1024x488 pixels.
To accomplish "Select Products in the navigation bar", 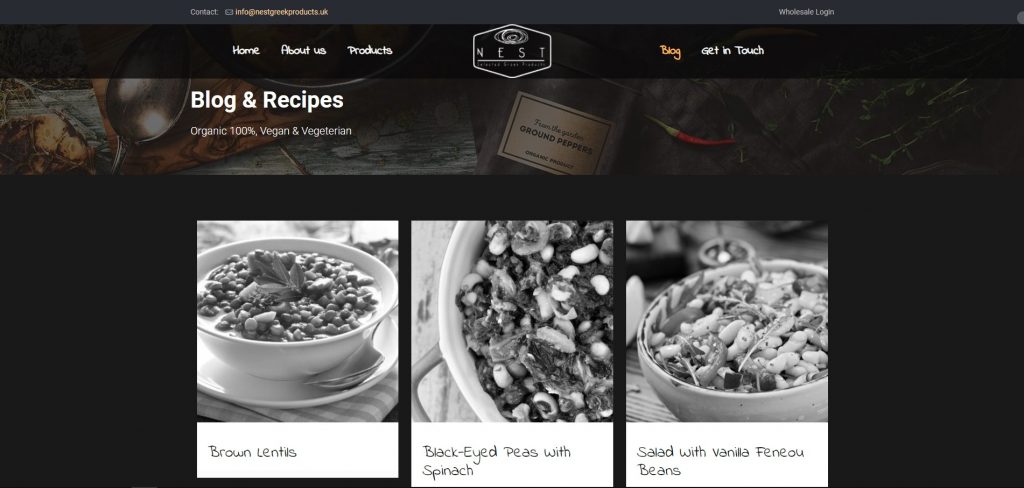I will click(370, 50).
